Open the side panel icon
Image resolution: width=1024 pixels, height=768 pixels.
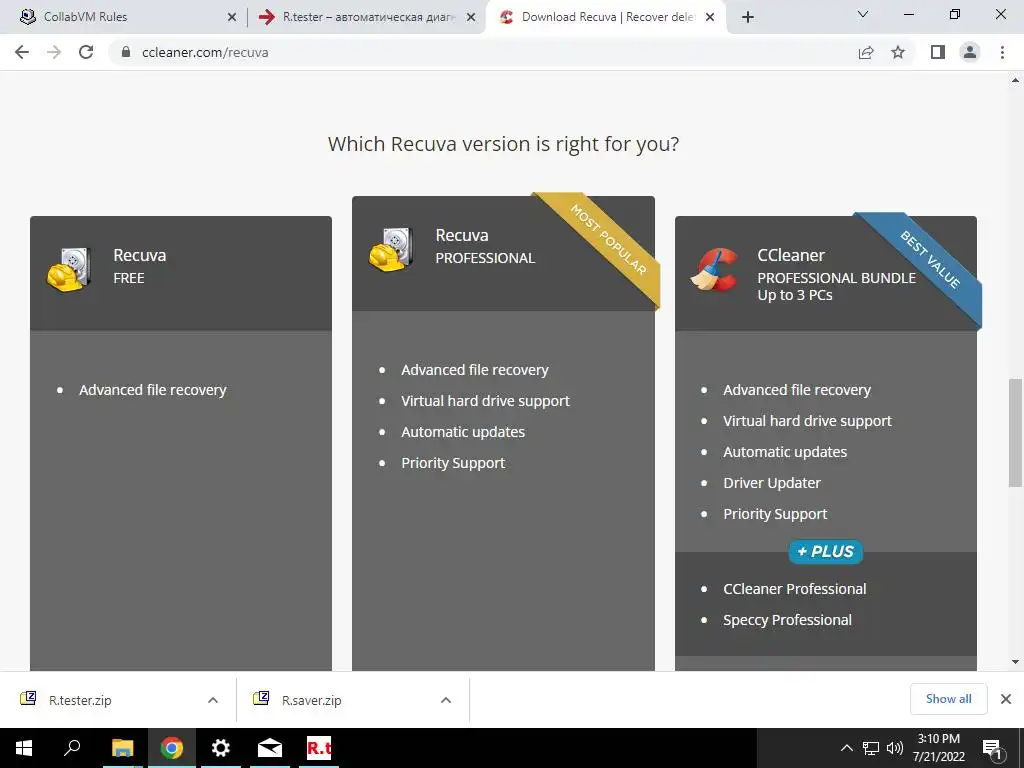click(x=938, y=52)
